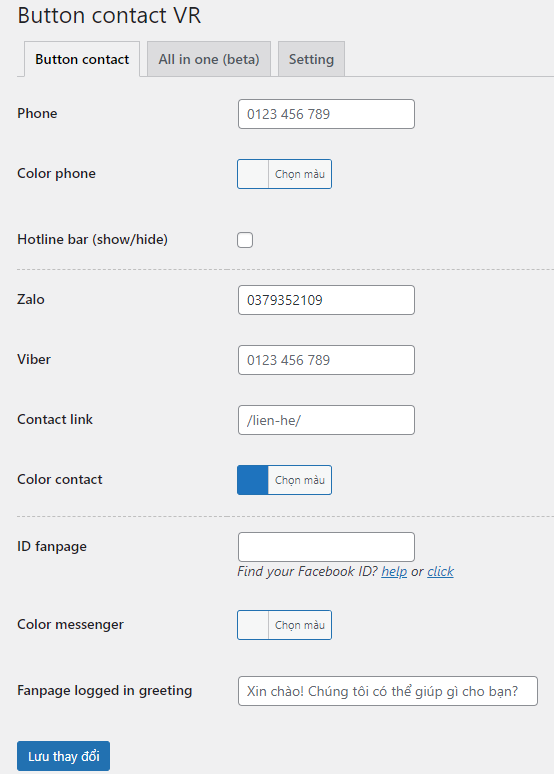Click the Color phone swatch

pos(253,174)
